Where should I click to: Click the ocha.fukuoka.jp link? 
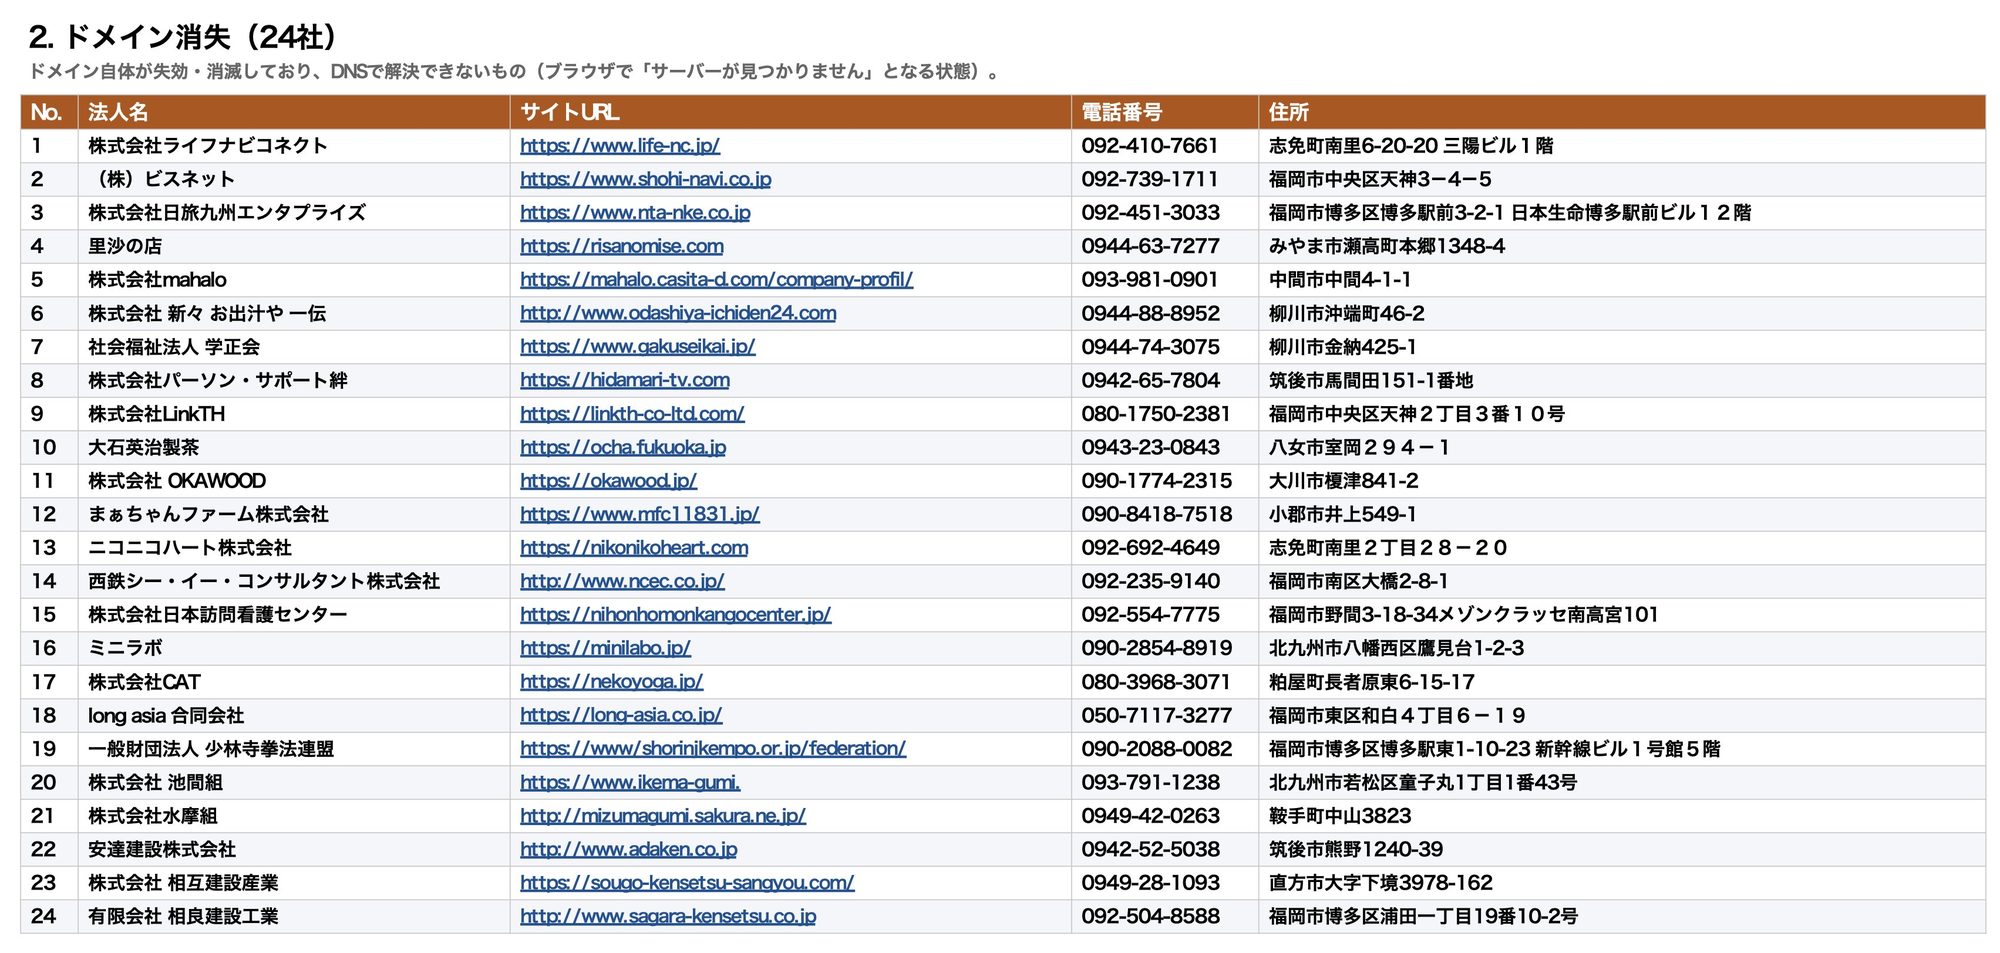pyautogui.click(x=623, y=448)
